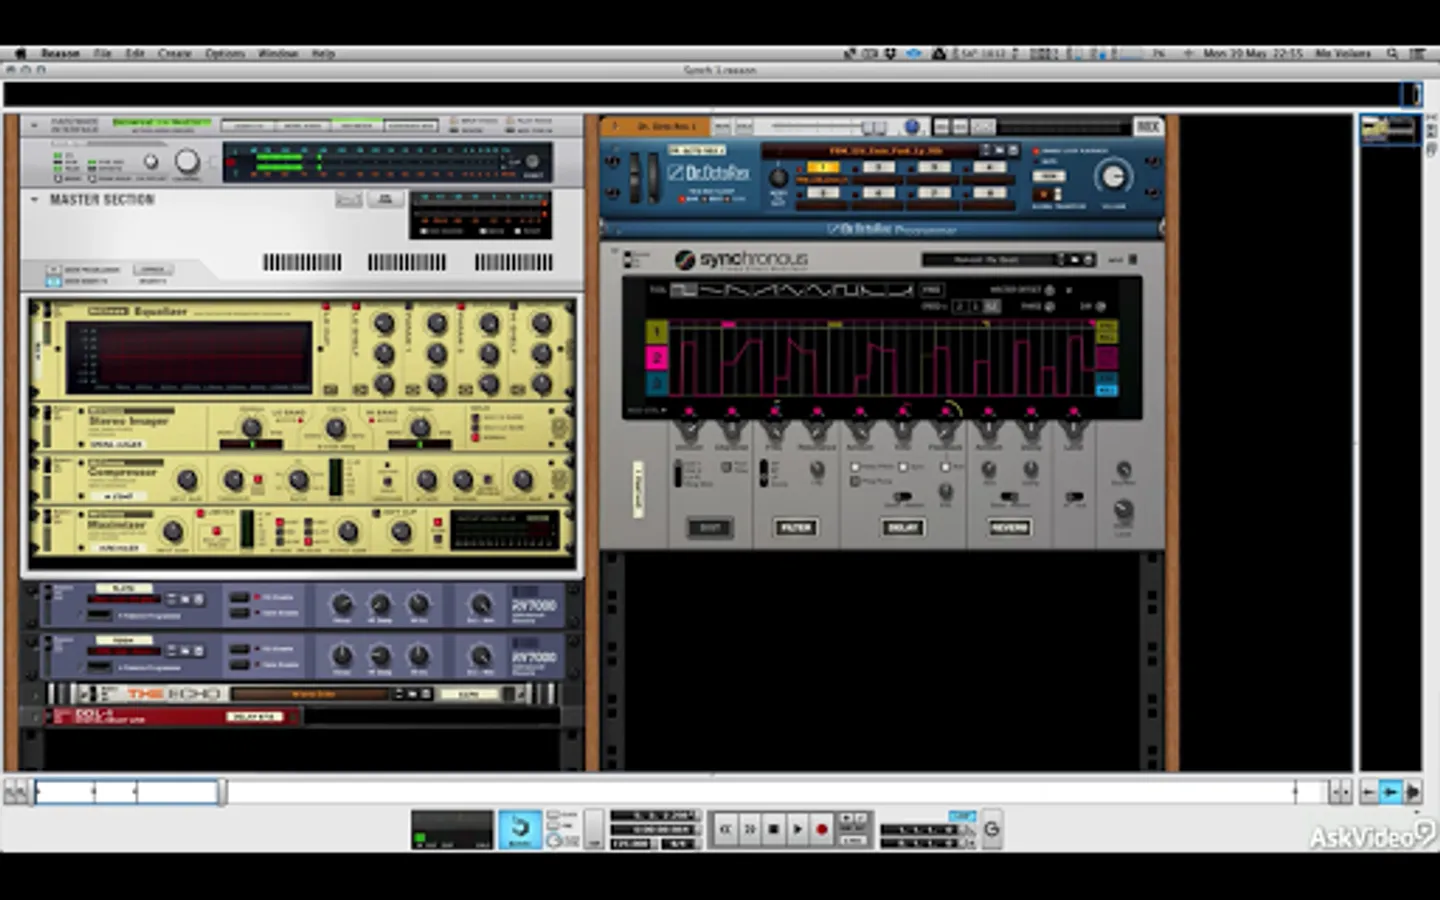
Task: Click the blue button on the transport panel
Action: [520, 829]
